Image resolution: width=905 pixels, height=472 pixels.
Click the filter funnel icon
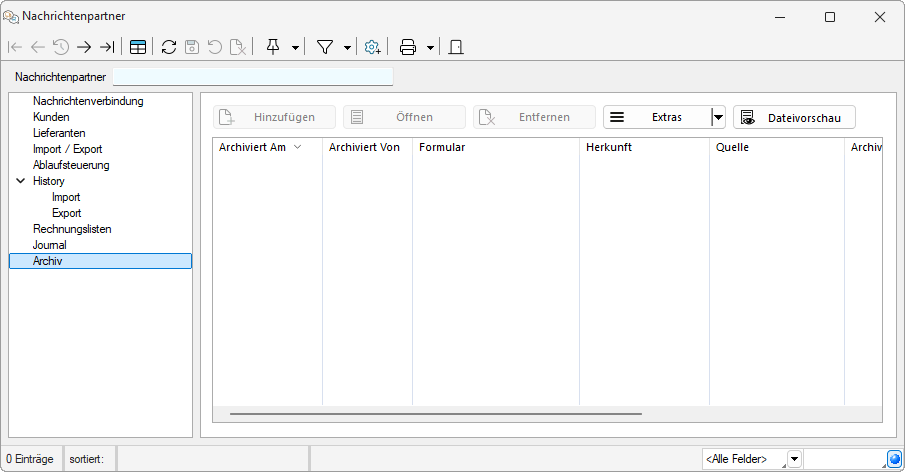tap(325, 47)
